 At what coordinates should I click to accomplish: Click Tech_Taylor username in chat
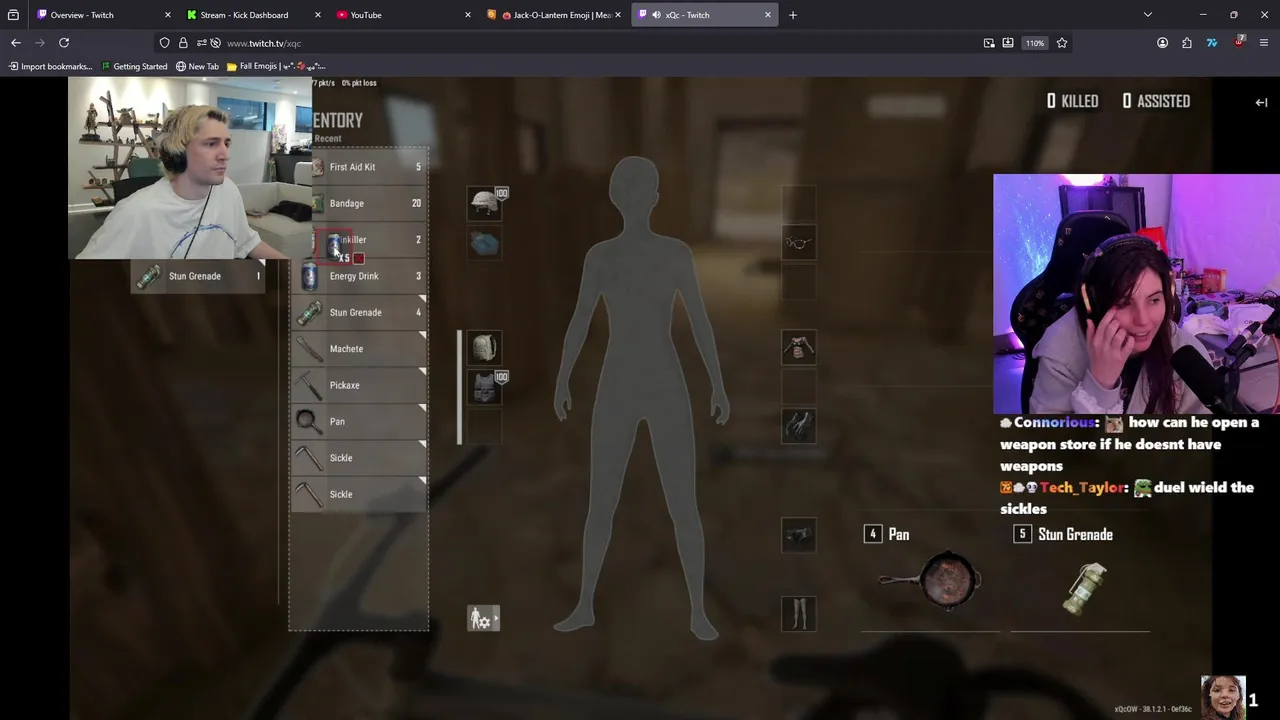1083,488
